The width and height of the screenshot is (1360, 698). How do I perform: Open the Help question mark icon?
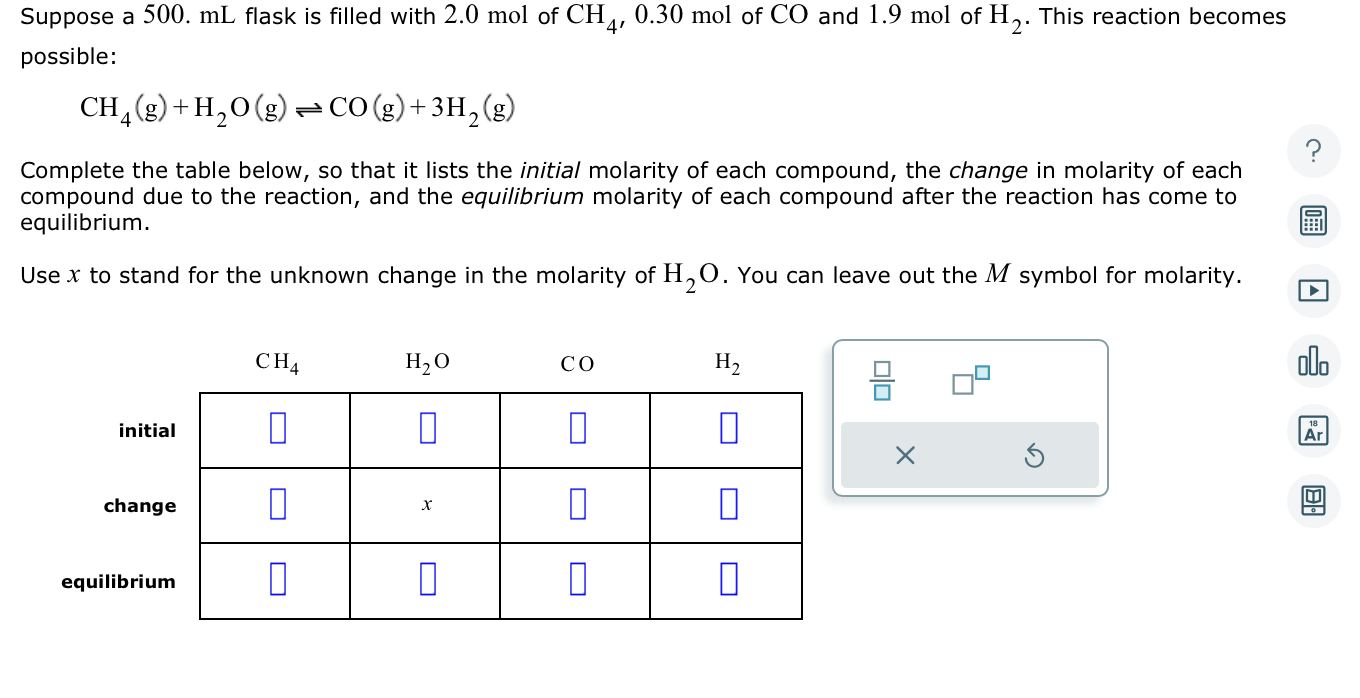click(x=1313, y=151)
